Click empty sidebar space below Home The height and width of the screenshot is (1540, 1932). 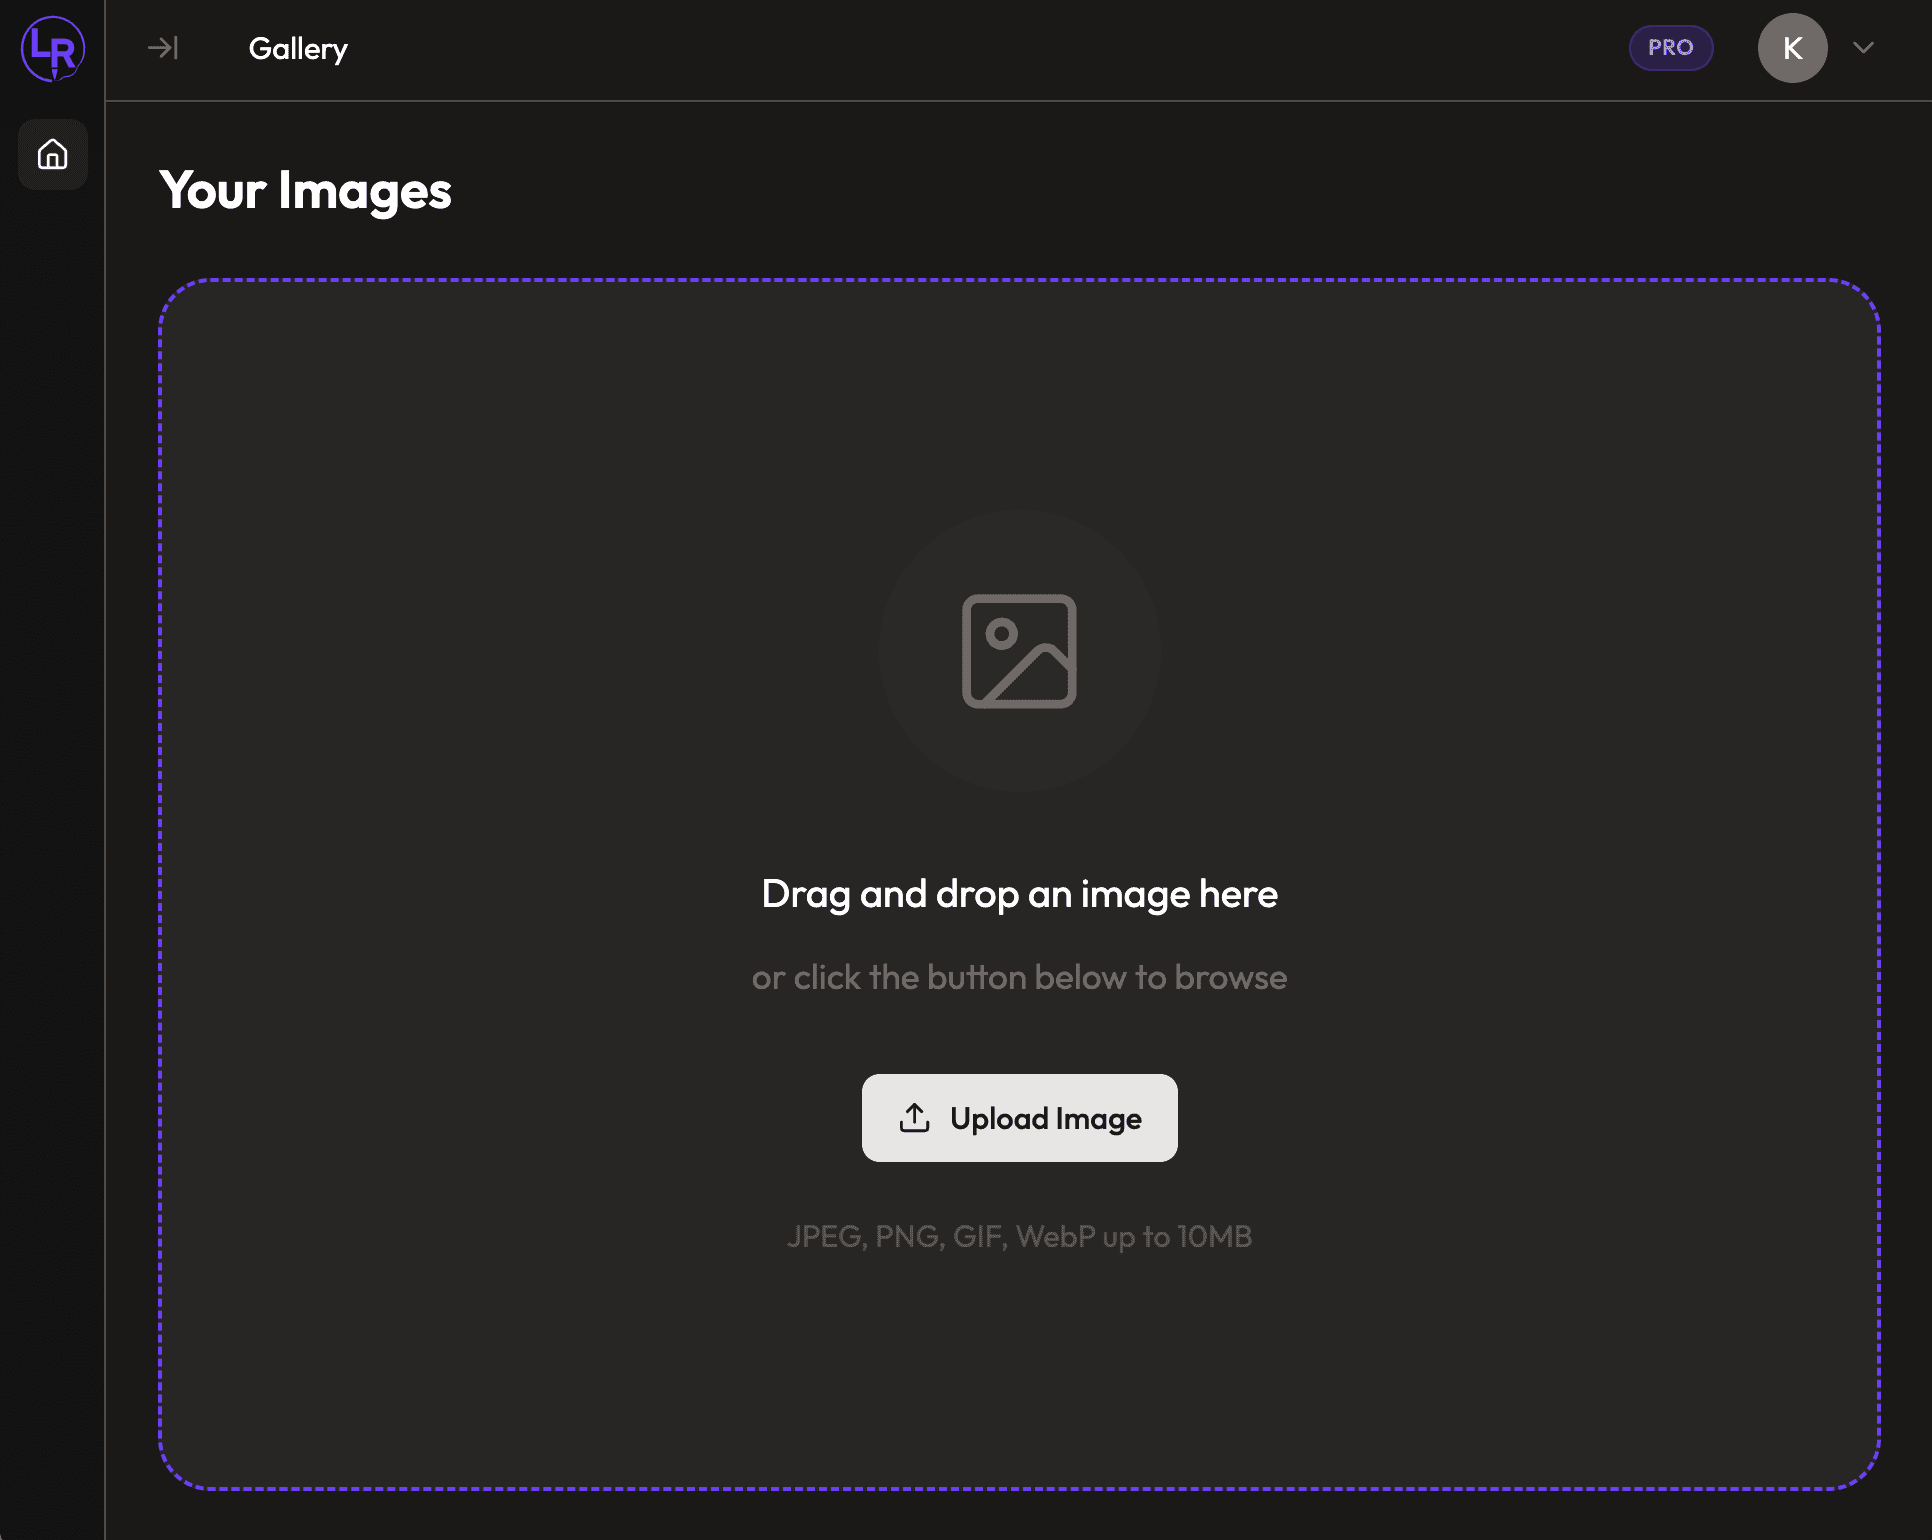(x=52, y=700)
